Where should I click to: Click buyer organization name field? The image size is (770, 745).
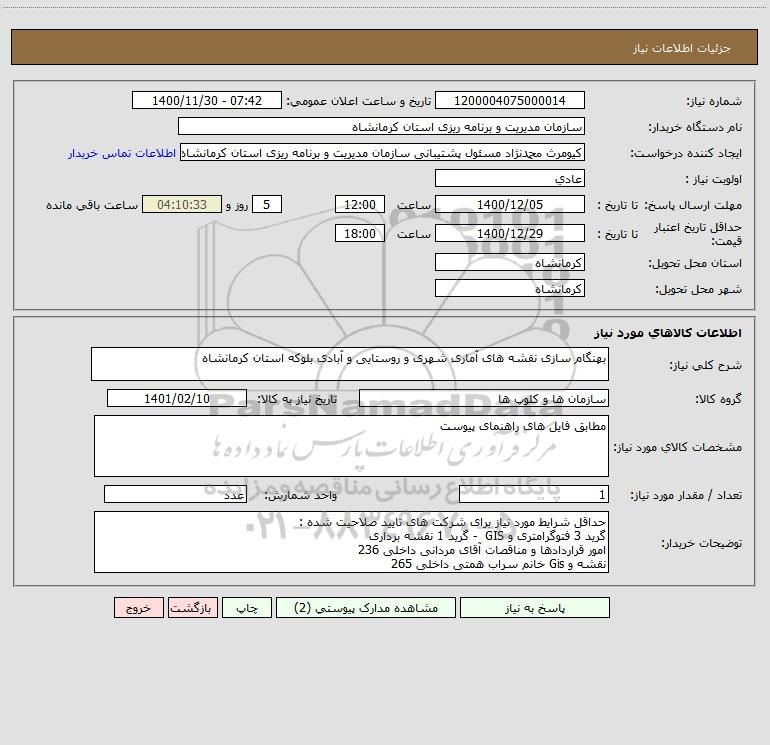381,126
